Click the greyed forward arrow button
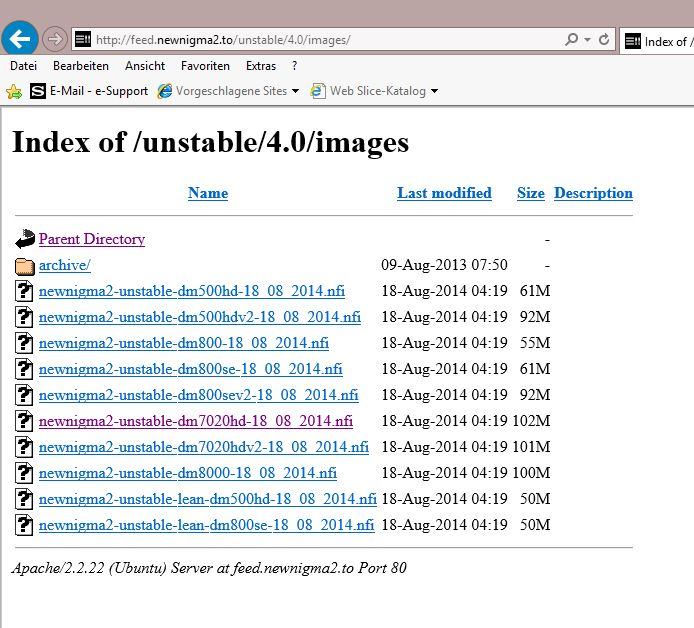The image size is (694, 628). [x=54, y=39]
